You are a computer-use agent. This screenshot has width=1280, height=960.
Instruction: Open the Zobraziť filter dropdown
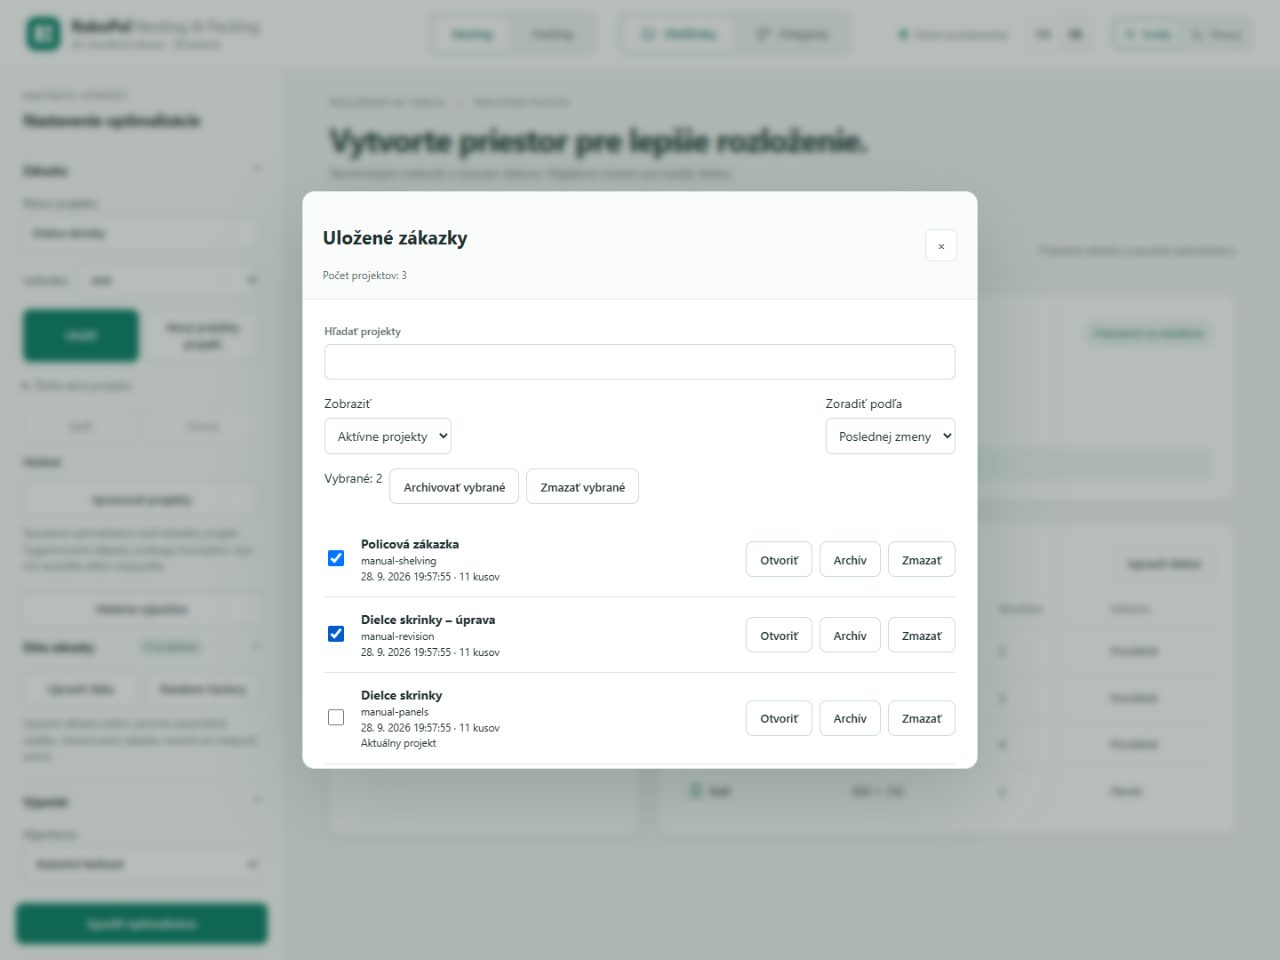(x=388, y=436)
